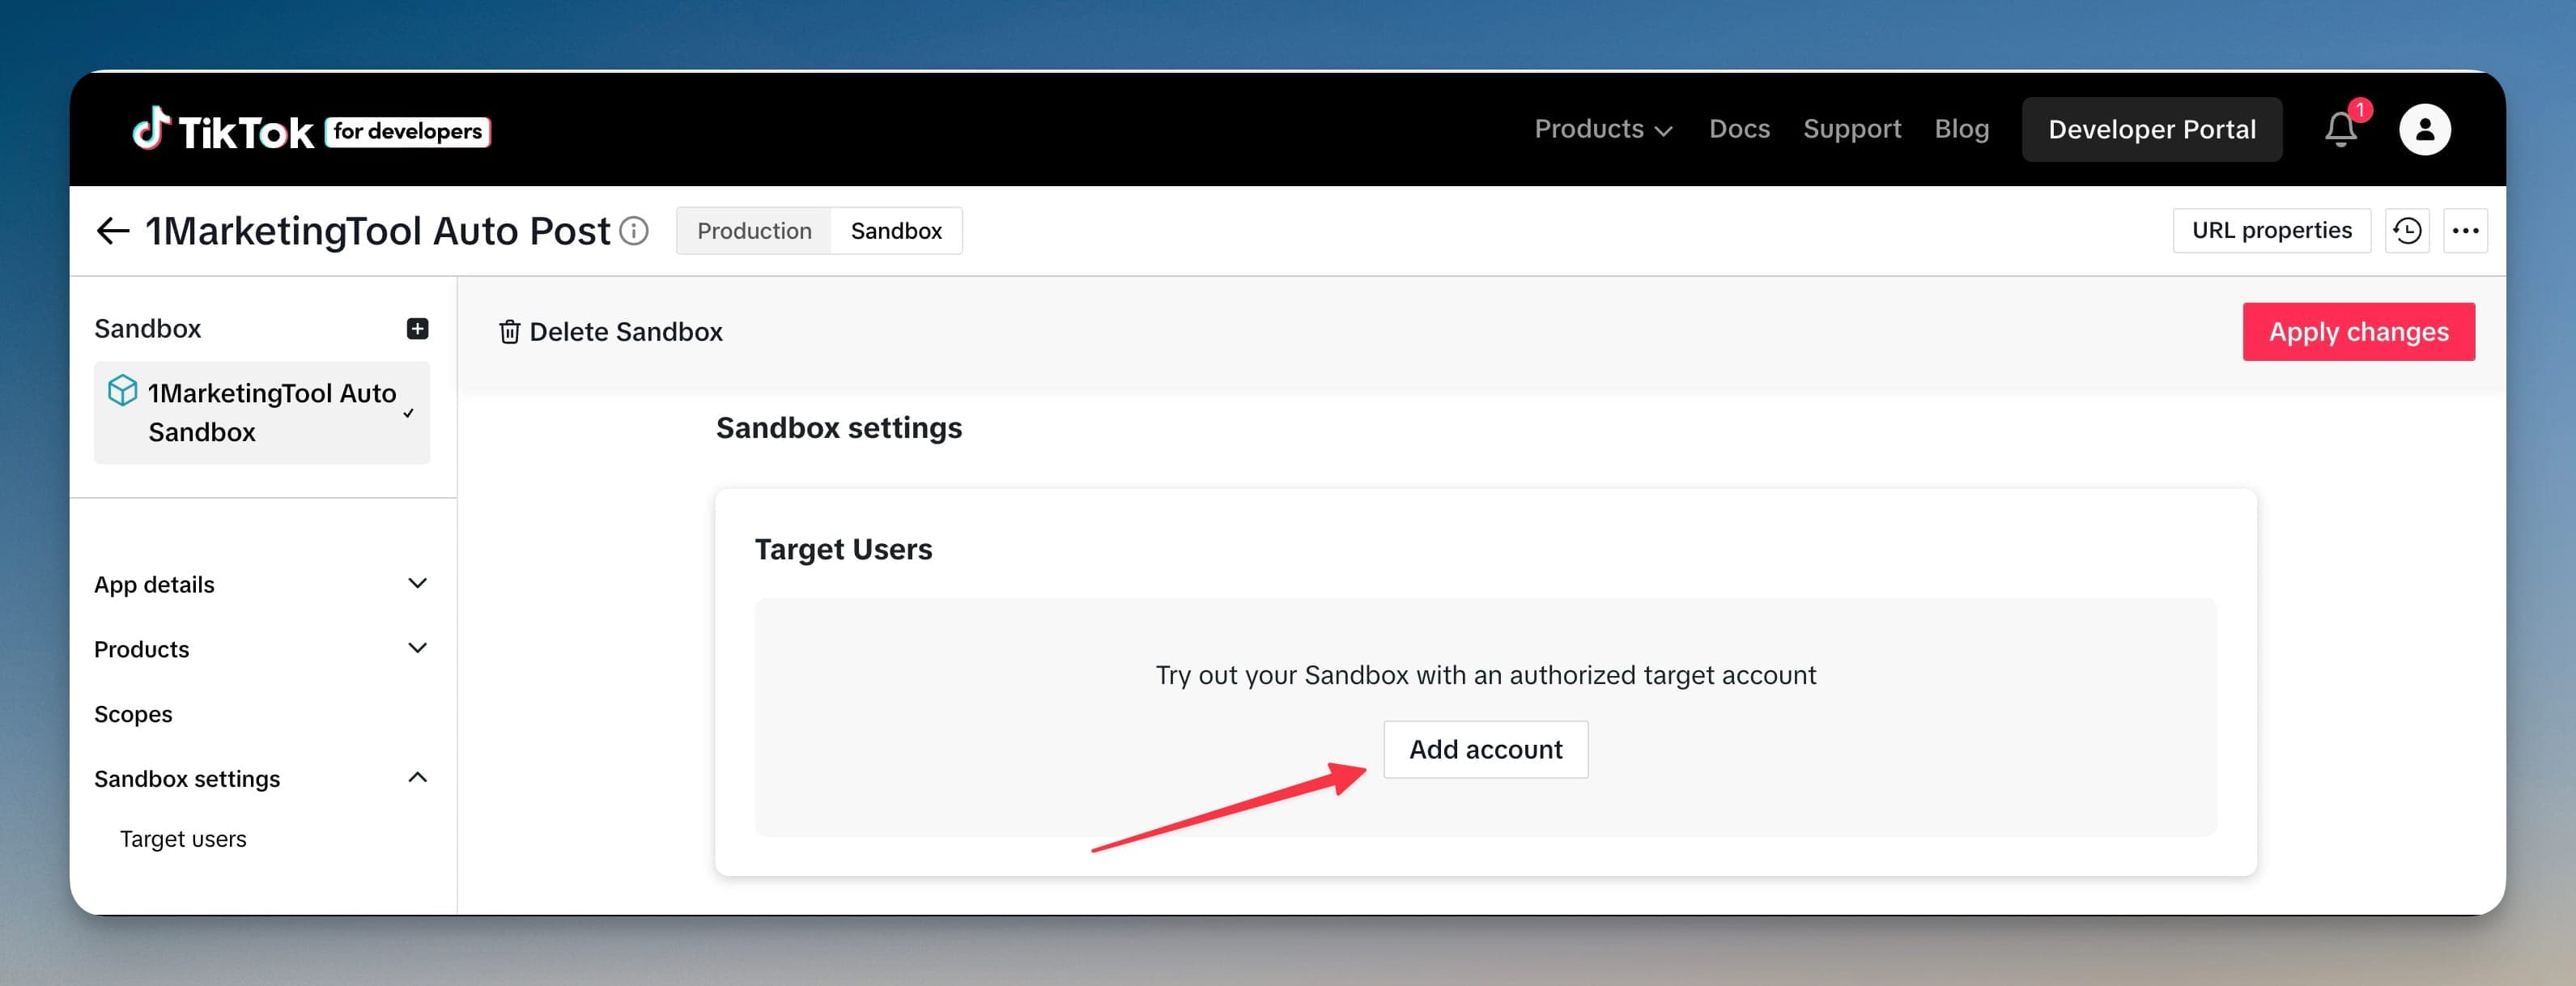Switch to the Sandbox tab
Viewport: 2576px width, 986px height.
tap(896, 231)
